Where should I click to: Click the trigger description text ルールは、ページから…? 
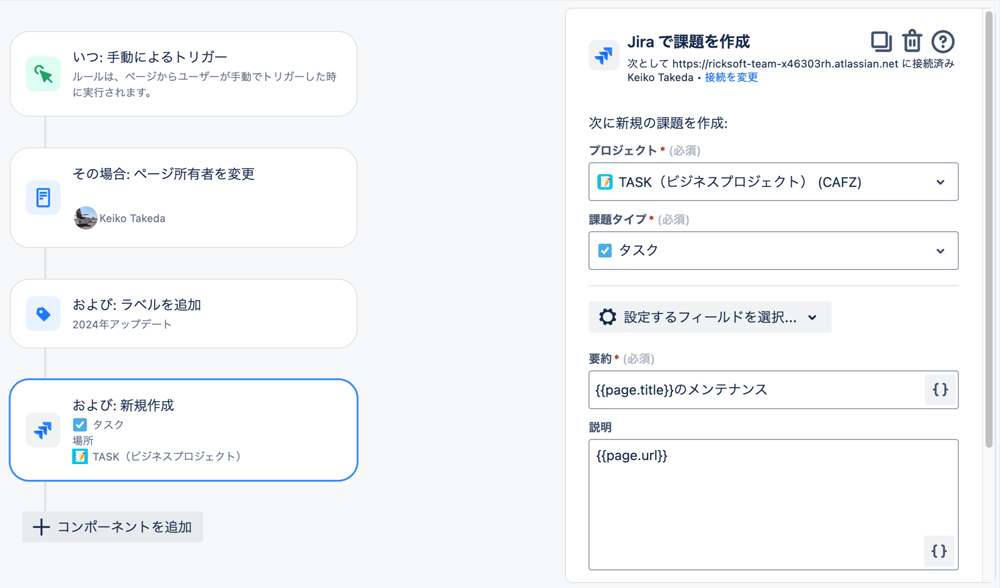point(204,84)
